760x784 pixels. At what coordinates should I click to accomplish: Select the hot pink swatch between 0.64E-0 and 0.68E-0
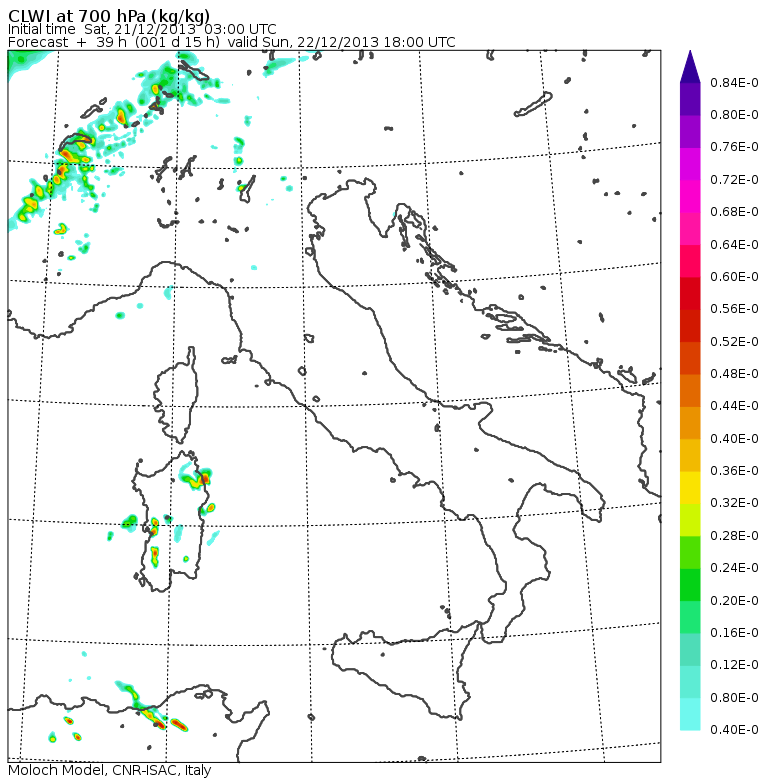690,229
